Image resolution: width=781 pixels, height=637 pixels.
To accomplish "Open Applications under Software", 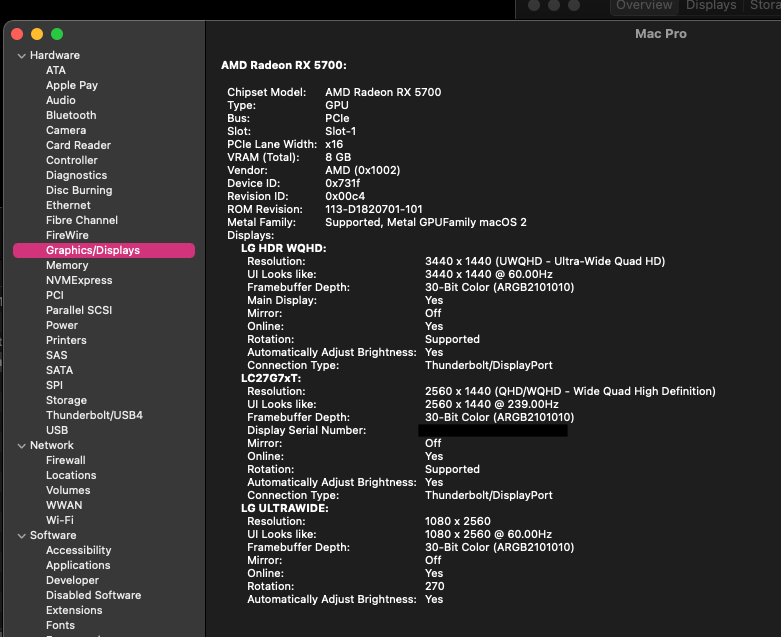I will click(x=78, y=565).
